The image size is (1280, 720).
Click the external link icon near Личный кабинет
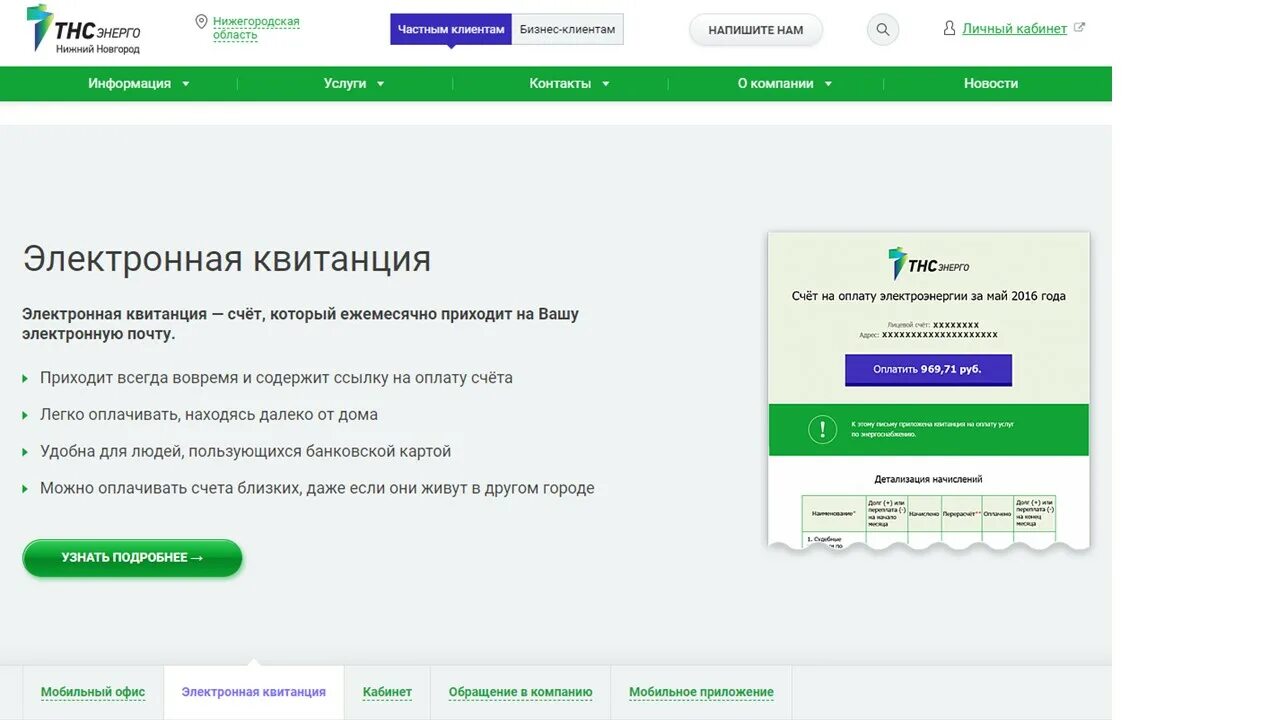pyautogui.click(x=1079, y=28)
